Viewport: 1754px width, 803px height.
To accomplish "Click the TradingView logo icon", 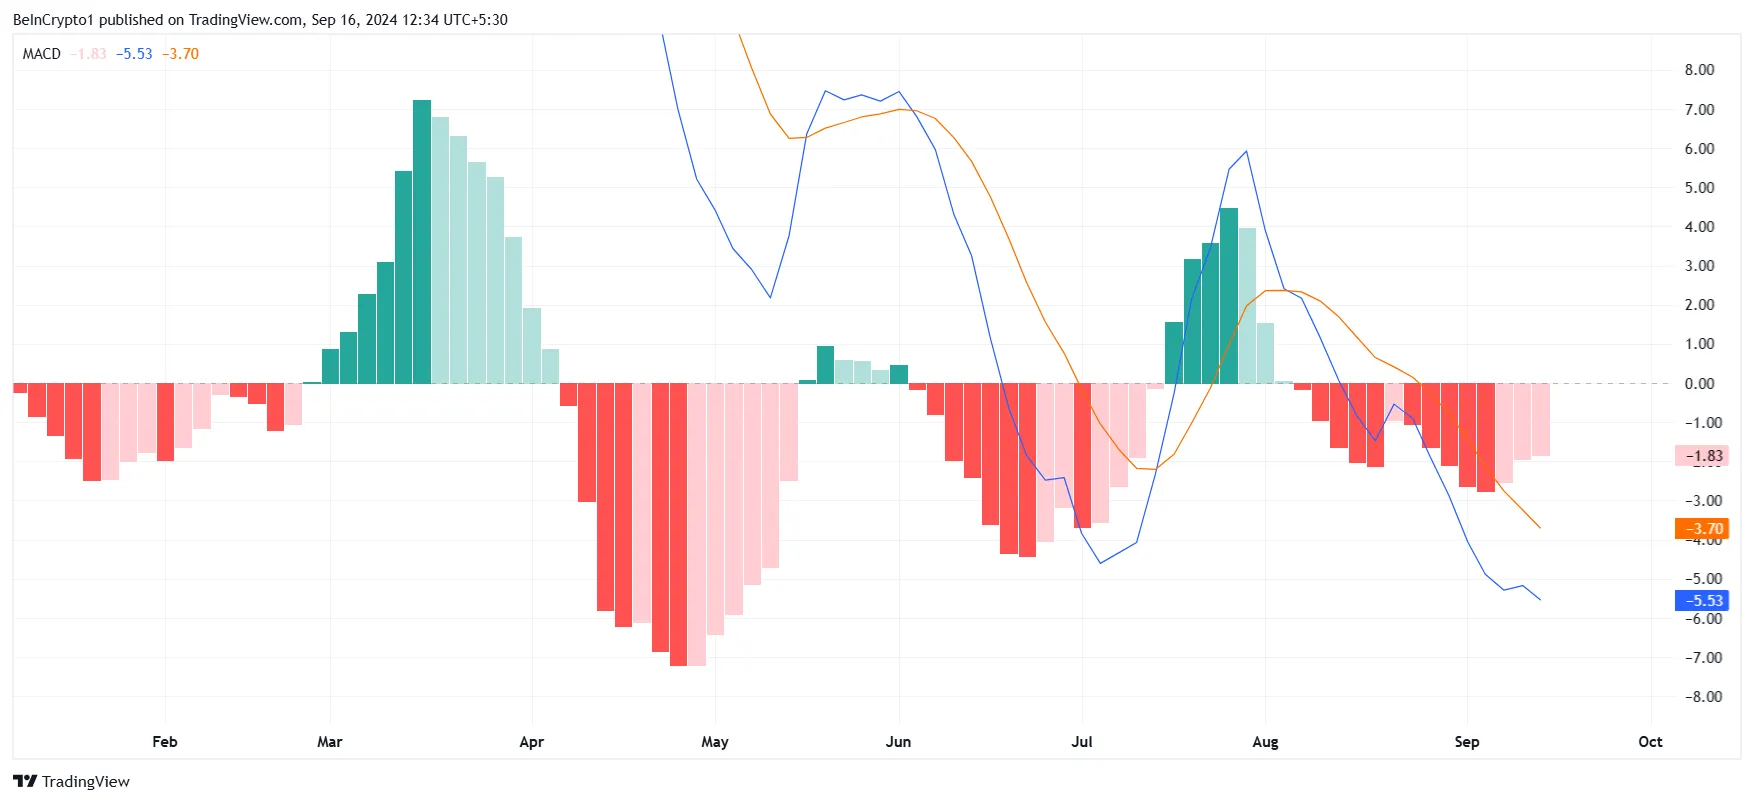I will (x=25, y=781).
